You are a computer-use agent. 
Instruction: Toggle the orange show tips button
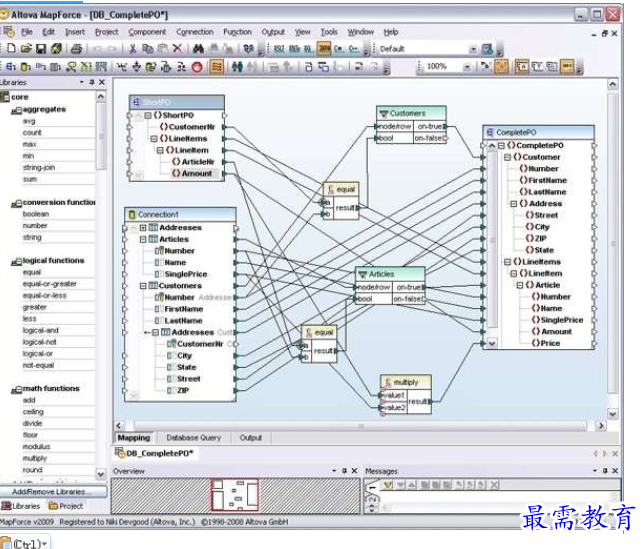tap(567, 66)
